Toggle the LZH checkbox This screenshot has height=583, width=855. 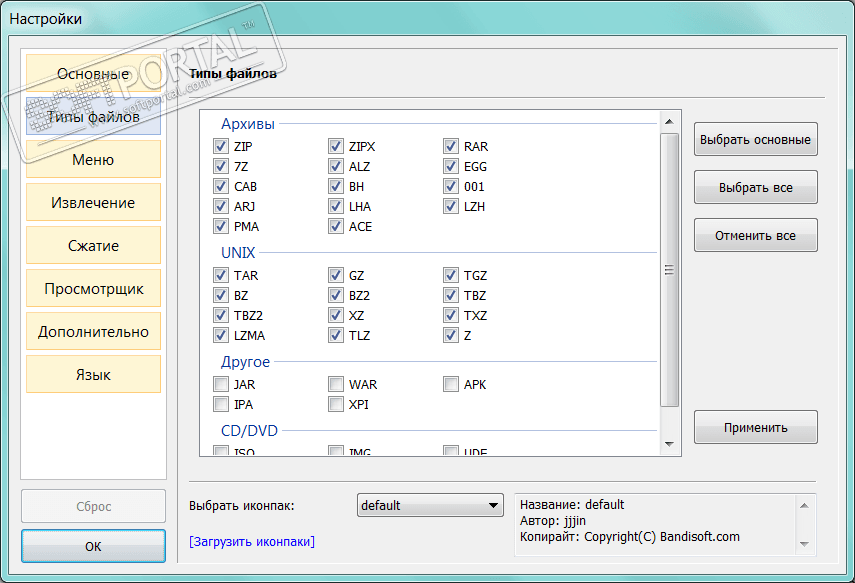click(451, 206)
